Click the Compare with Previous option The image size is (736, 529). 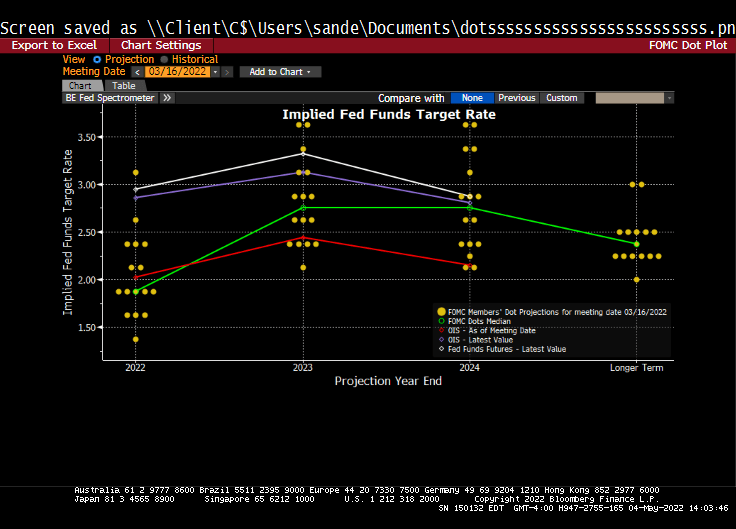[517, 98]
